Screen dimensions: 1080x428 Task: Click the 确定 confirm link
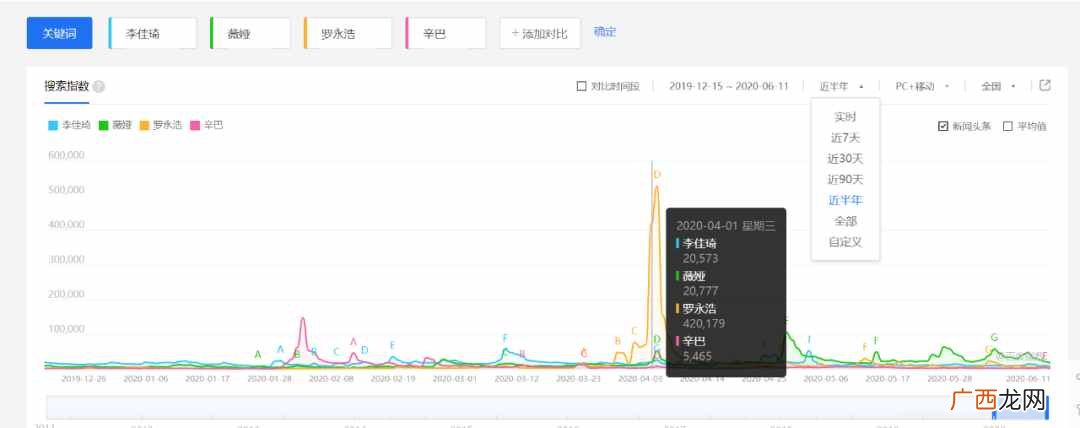(x=605, y=32)
